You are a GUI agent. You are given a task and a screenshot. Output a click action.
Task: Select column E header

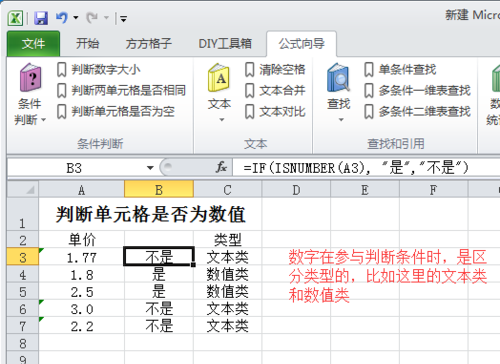coord(365,190)
